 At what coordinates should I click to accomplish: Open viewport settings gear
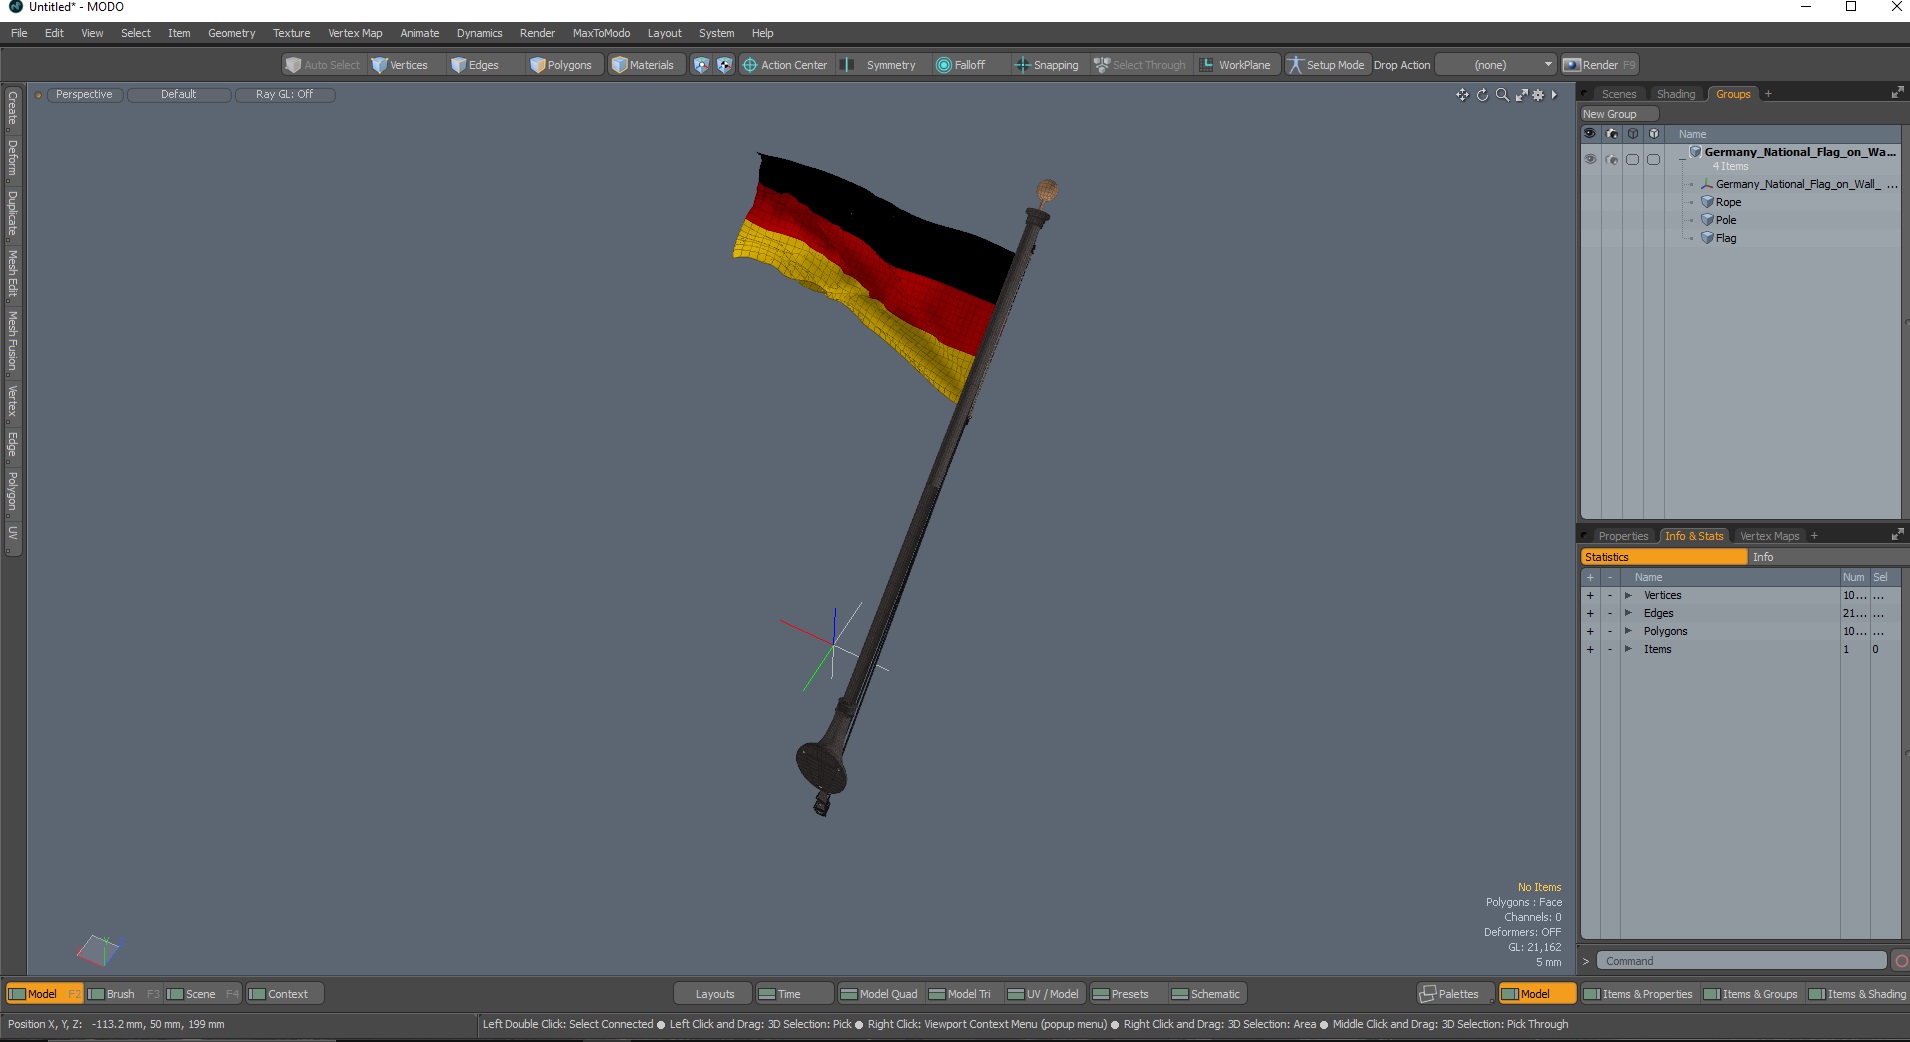click(x=1538, y=94)
